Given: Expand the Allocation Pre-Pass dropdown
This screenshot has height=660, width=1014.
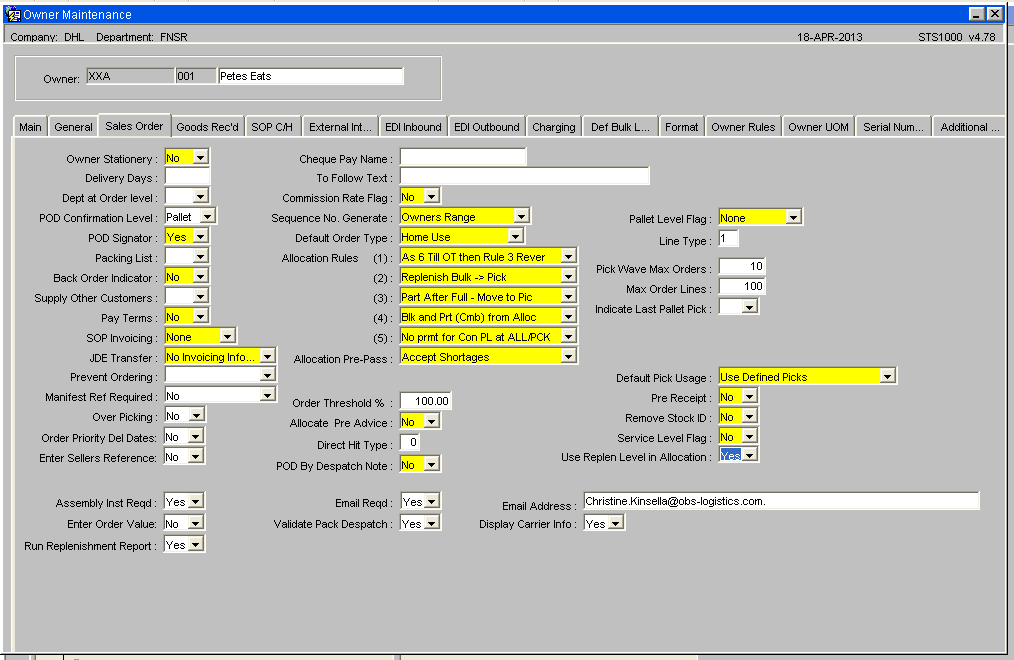Looking at the screenshot, I should 568,357.
